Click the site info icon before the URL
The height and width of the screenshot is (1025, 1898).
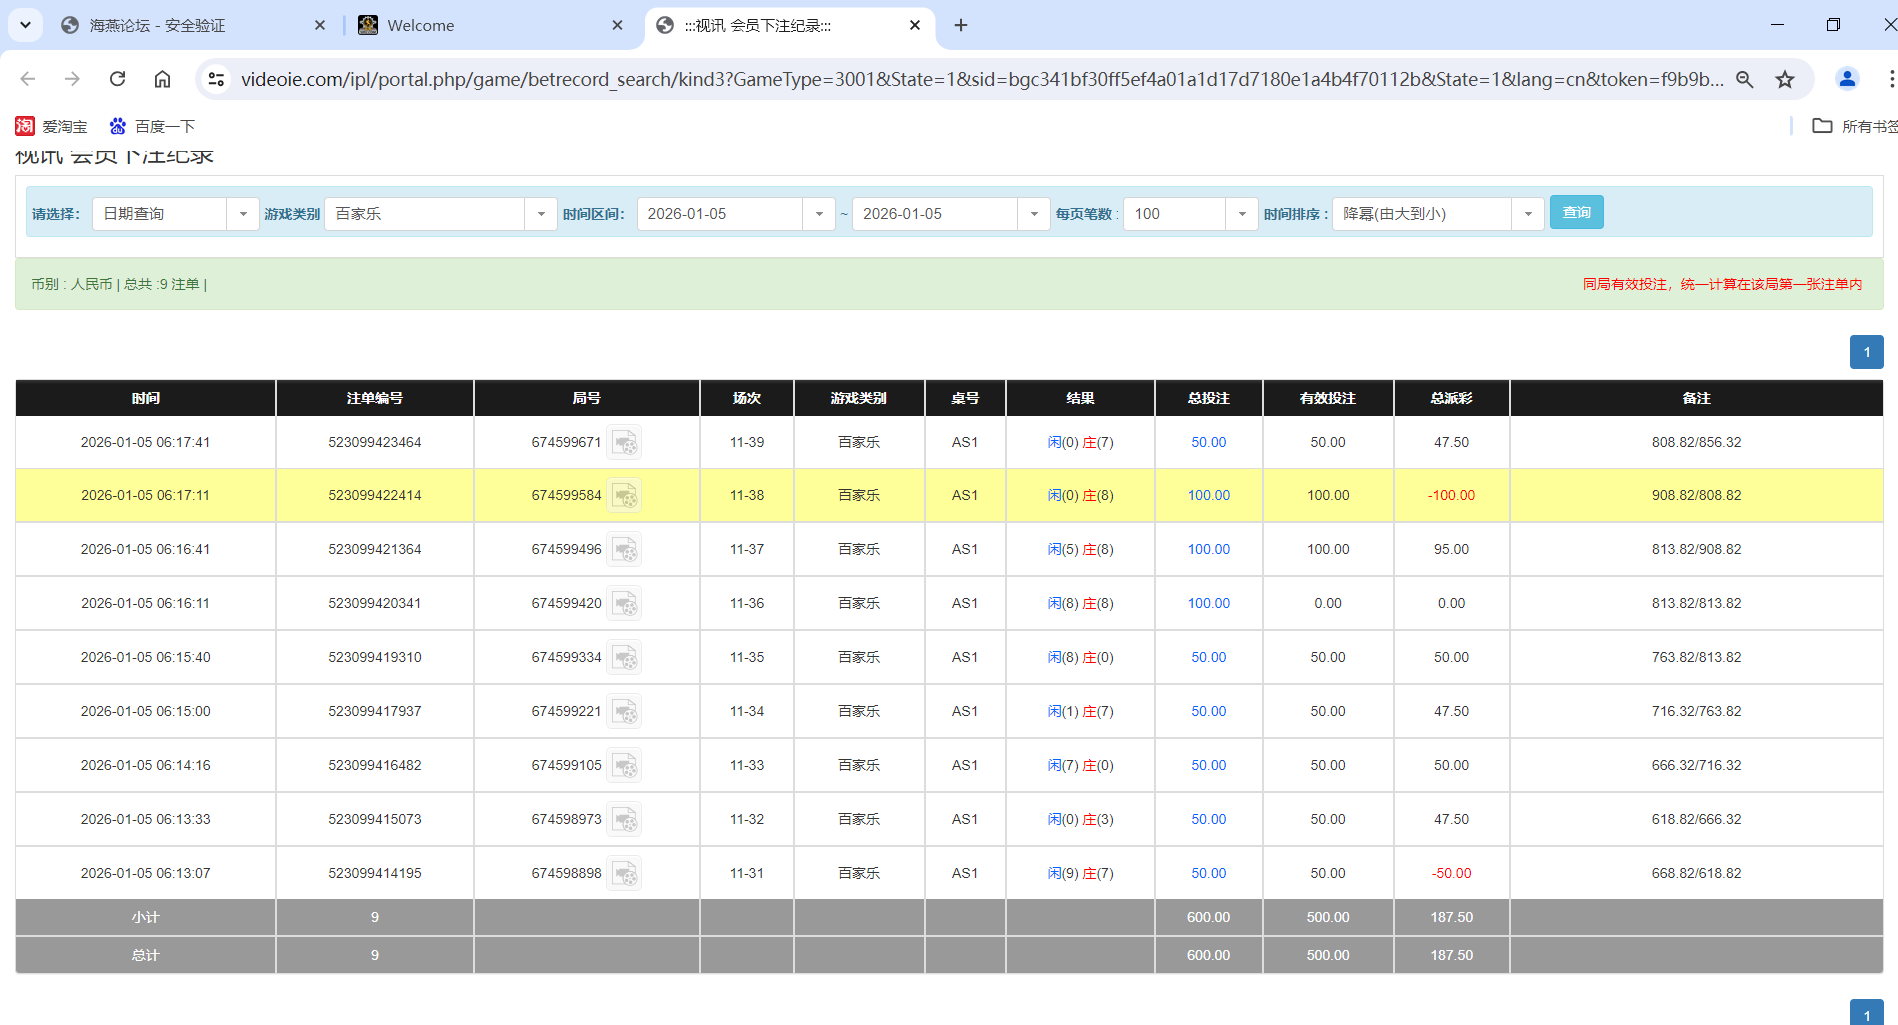216,78
